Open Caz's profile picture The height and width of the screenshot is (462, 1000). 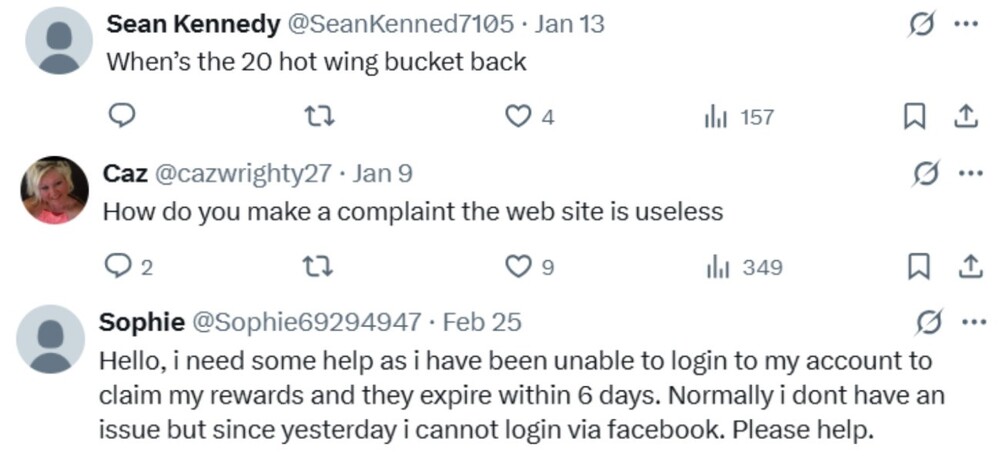[x=55, y=189]
